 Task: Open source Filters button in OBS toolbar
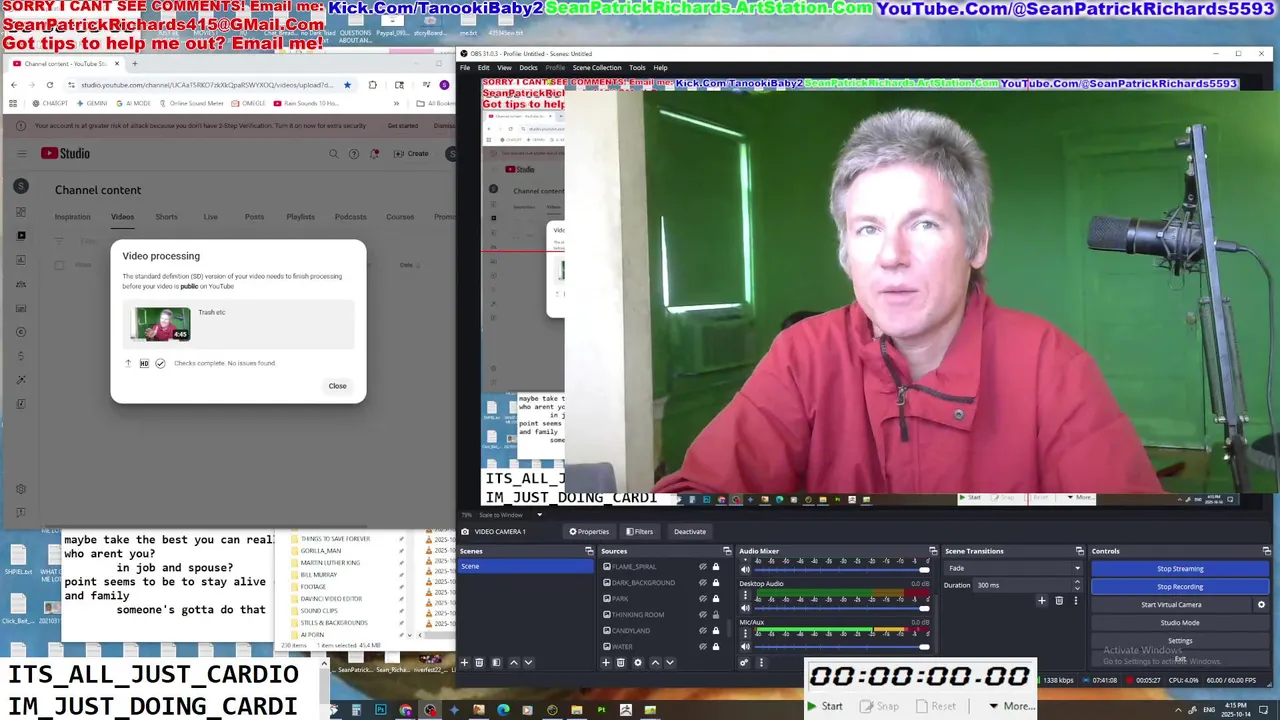point(639,531)
